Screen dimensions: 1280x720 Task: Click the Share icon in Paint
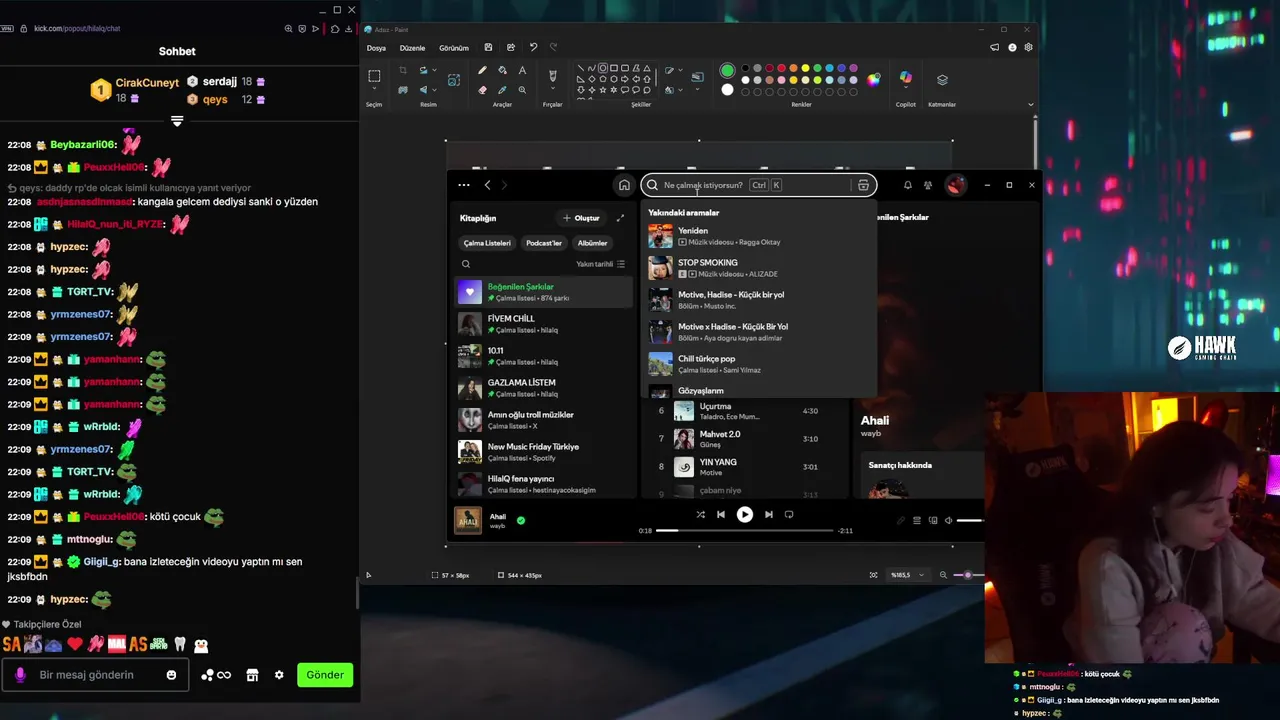[511, 47]
